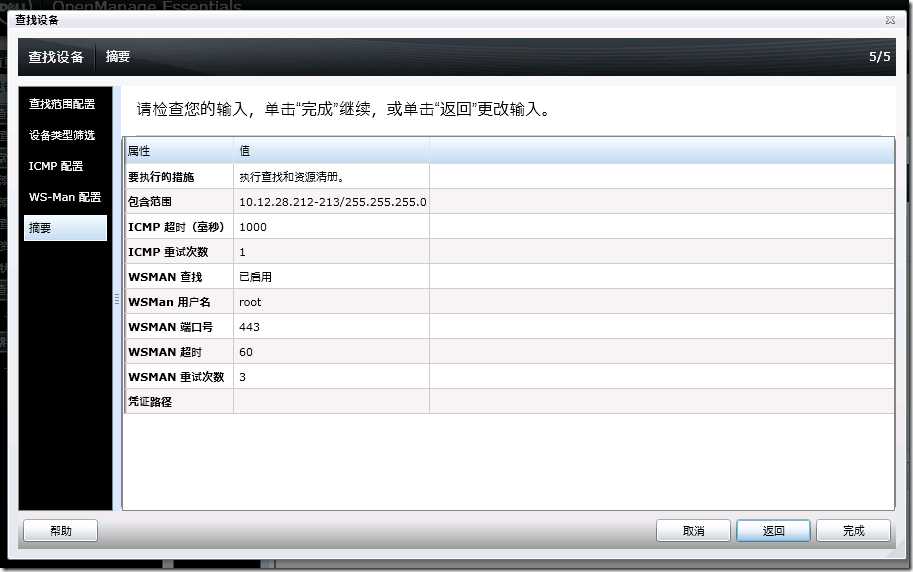Select the 要执行的措施 row label
This screenshot has width=913, height=572.
click(x=161, y=176)
